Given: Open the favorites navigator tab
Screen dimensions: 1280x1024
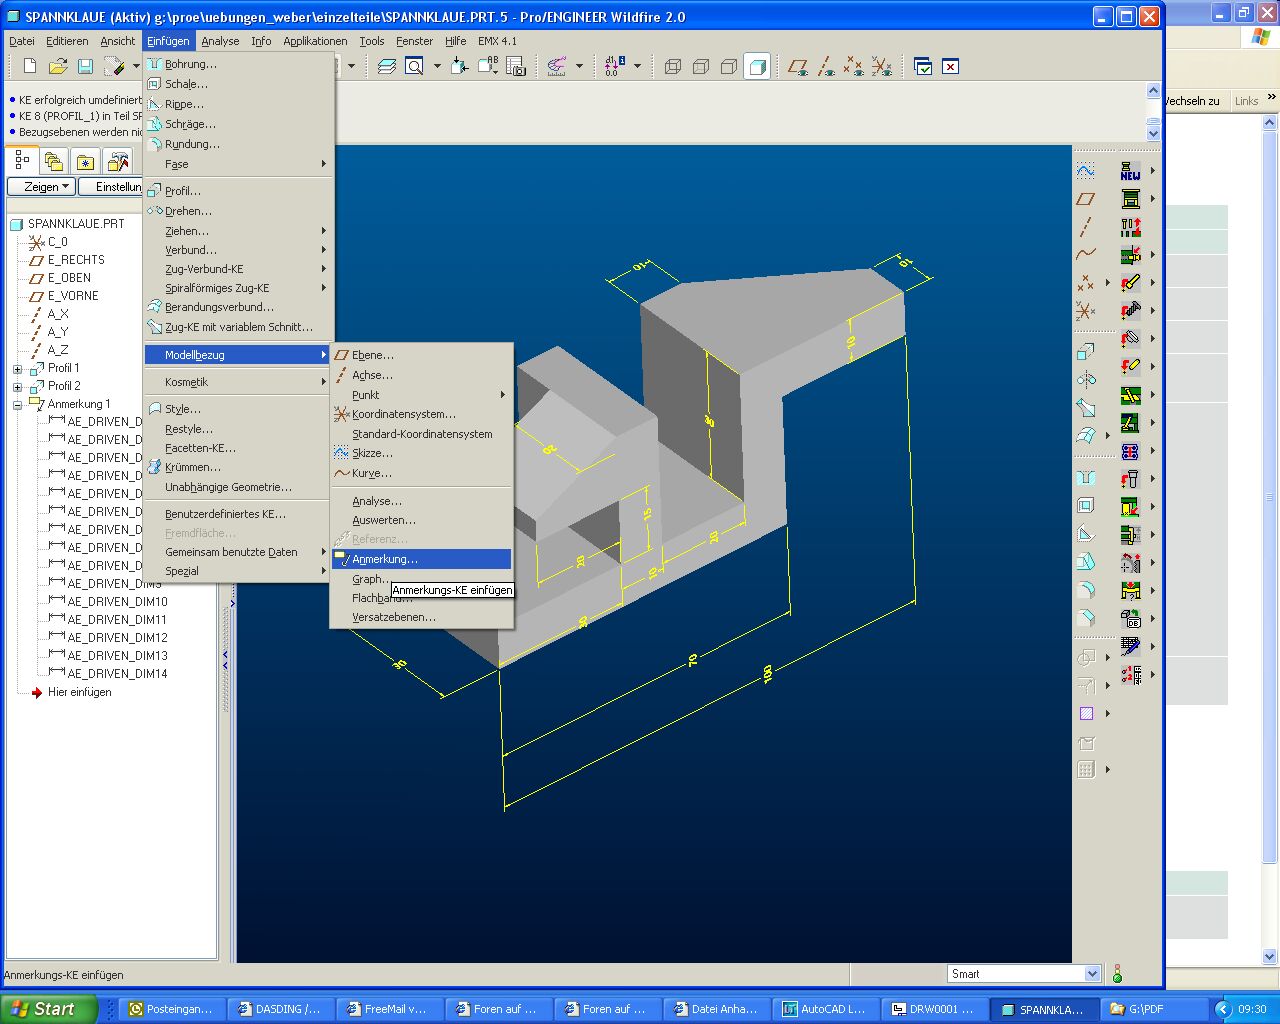Looking at the screenshot, I should [x=86, y=162].
